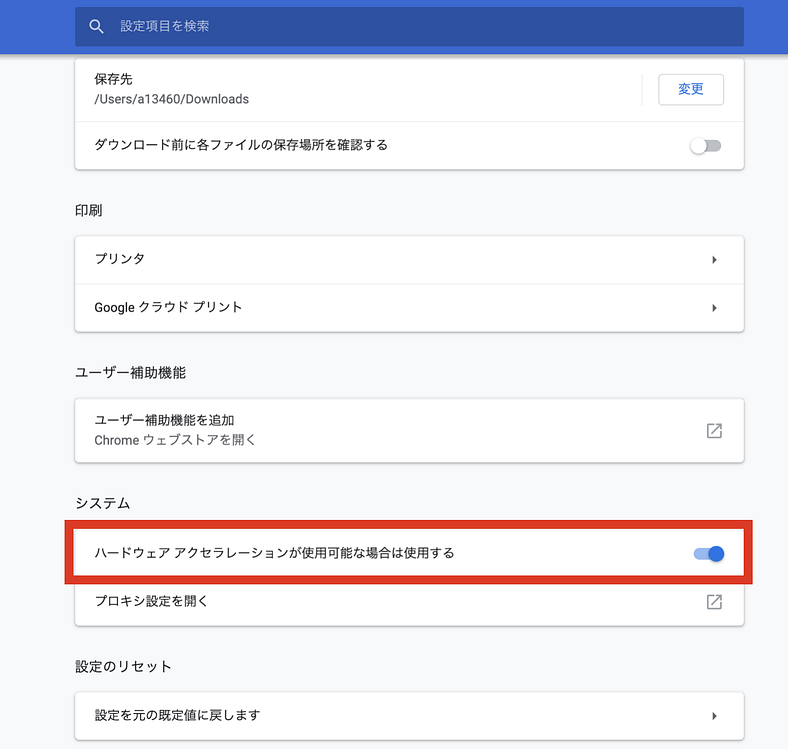The height and width of the screenshot is (749, 788).
Task: Focus the 設定項目を検索 search field
Action: coord(400,26)
